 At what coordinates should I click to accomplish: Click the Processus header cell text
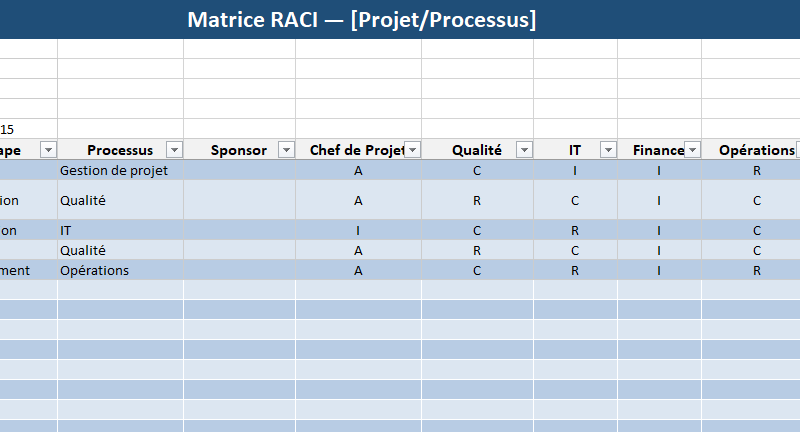pos(120,150)
